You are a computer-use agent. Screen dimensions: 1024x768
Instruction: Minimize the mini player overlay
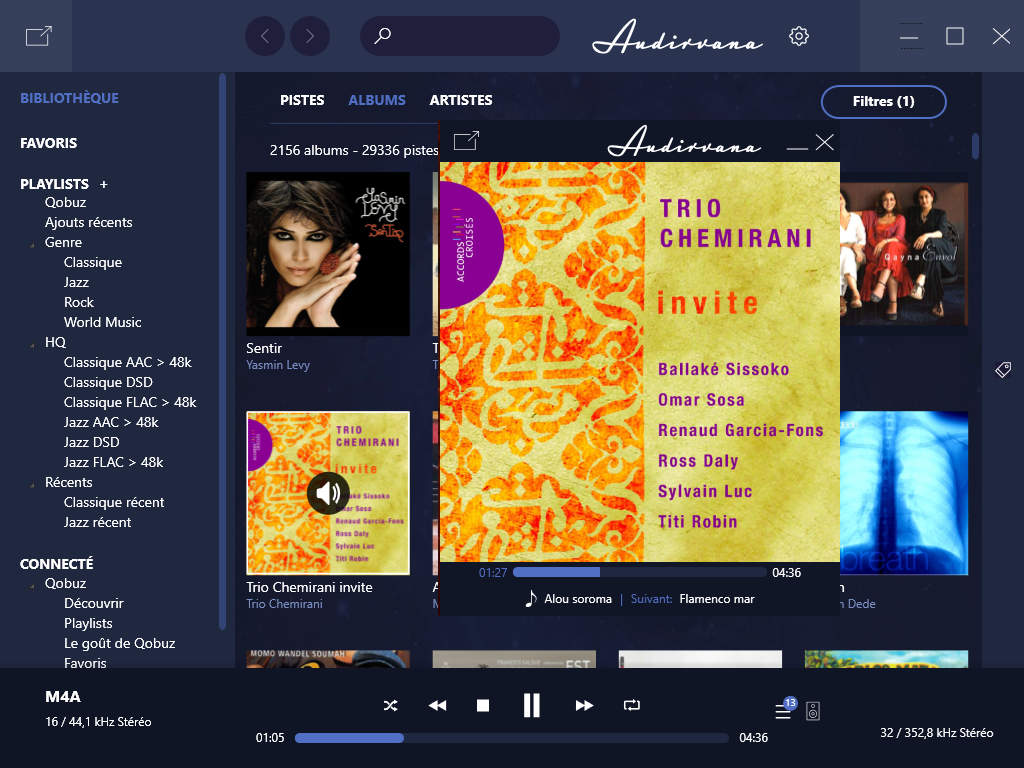click(x=797, y=148)
